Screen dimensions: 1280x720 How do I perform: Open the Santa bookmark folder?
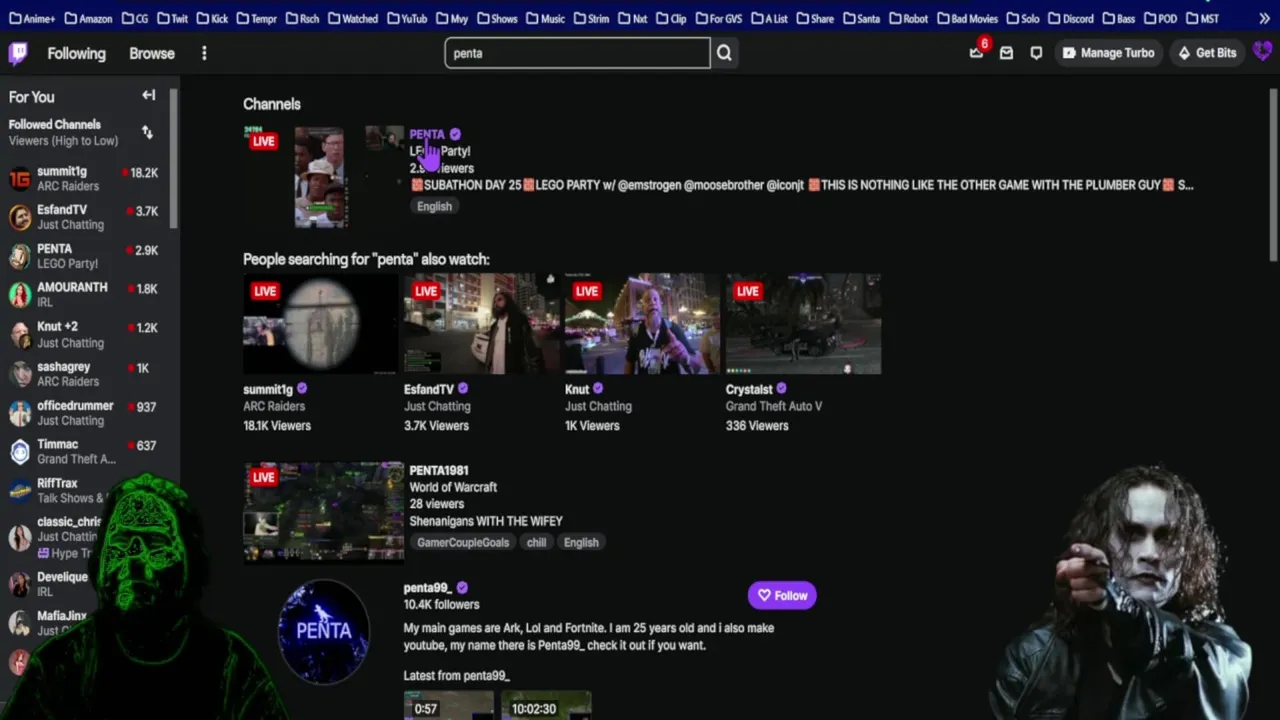pyautogui.click(x=861, y=18)
